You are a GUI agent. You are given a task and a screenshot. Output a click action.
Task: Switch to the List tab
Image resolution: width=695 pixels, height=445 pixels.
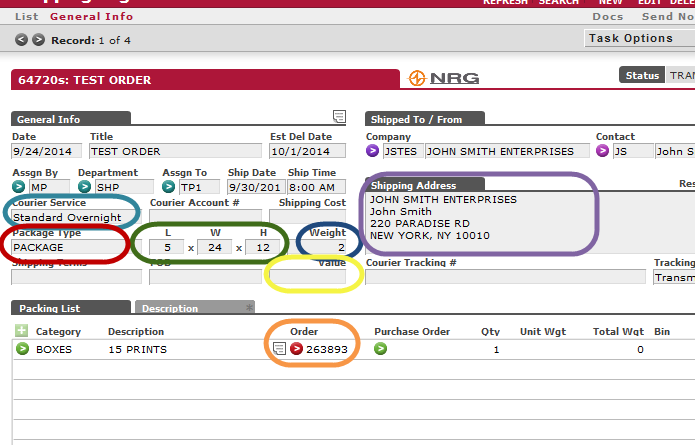pyautogui.click(x=27, y=16)
